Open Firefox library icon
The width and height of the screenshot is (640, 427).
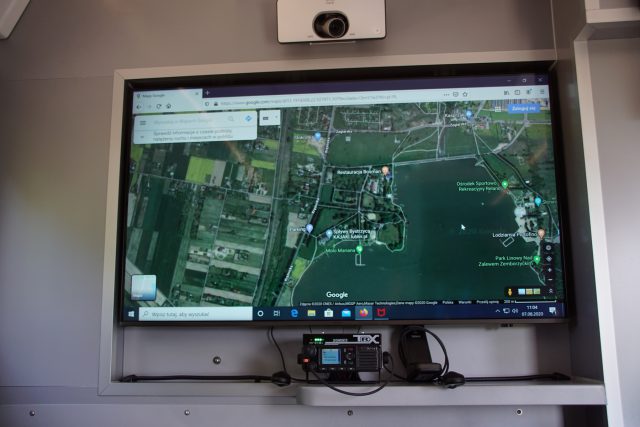[x=507, y=93]
